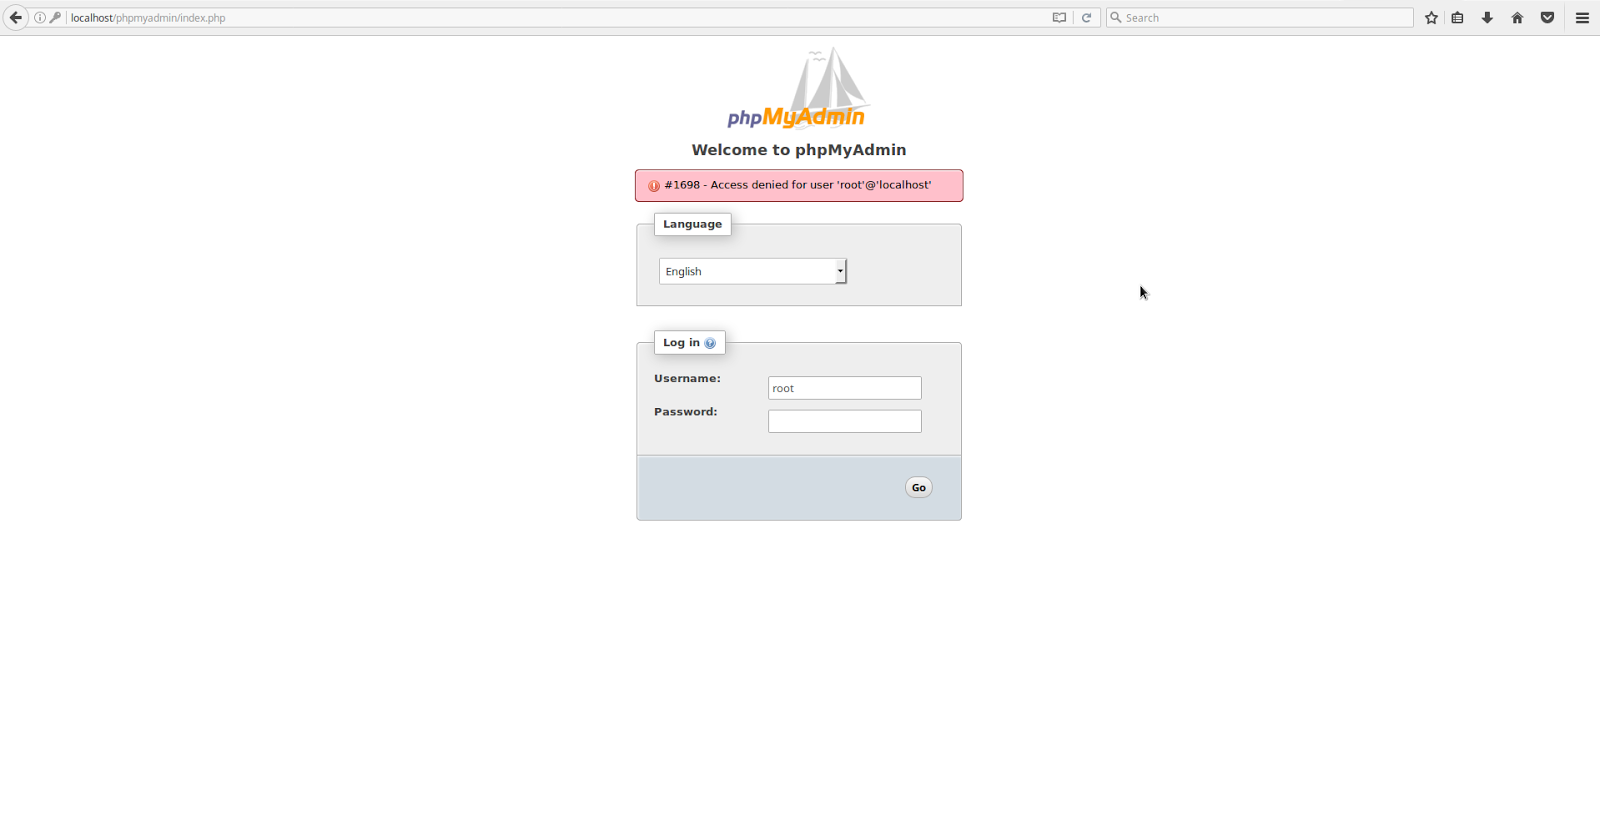Click the Password: label
The width and height of the screenshot is (1600, 831).
pyautogui.click(x=685, y=411)
